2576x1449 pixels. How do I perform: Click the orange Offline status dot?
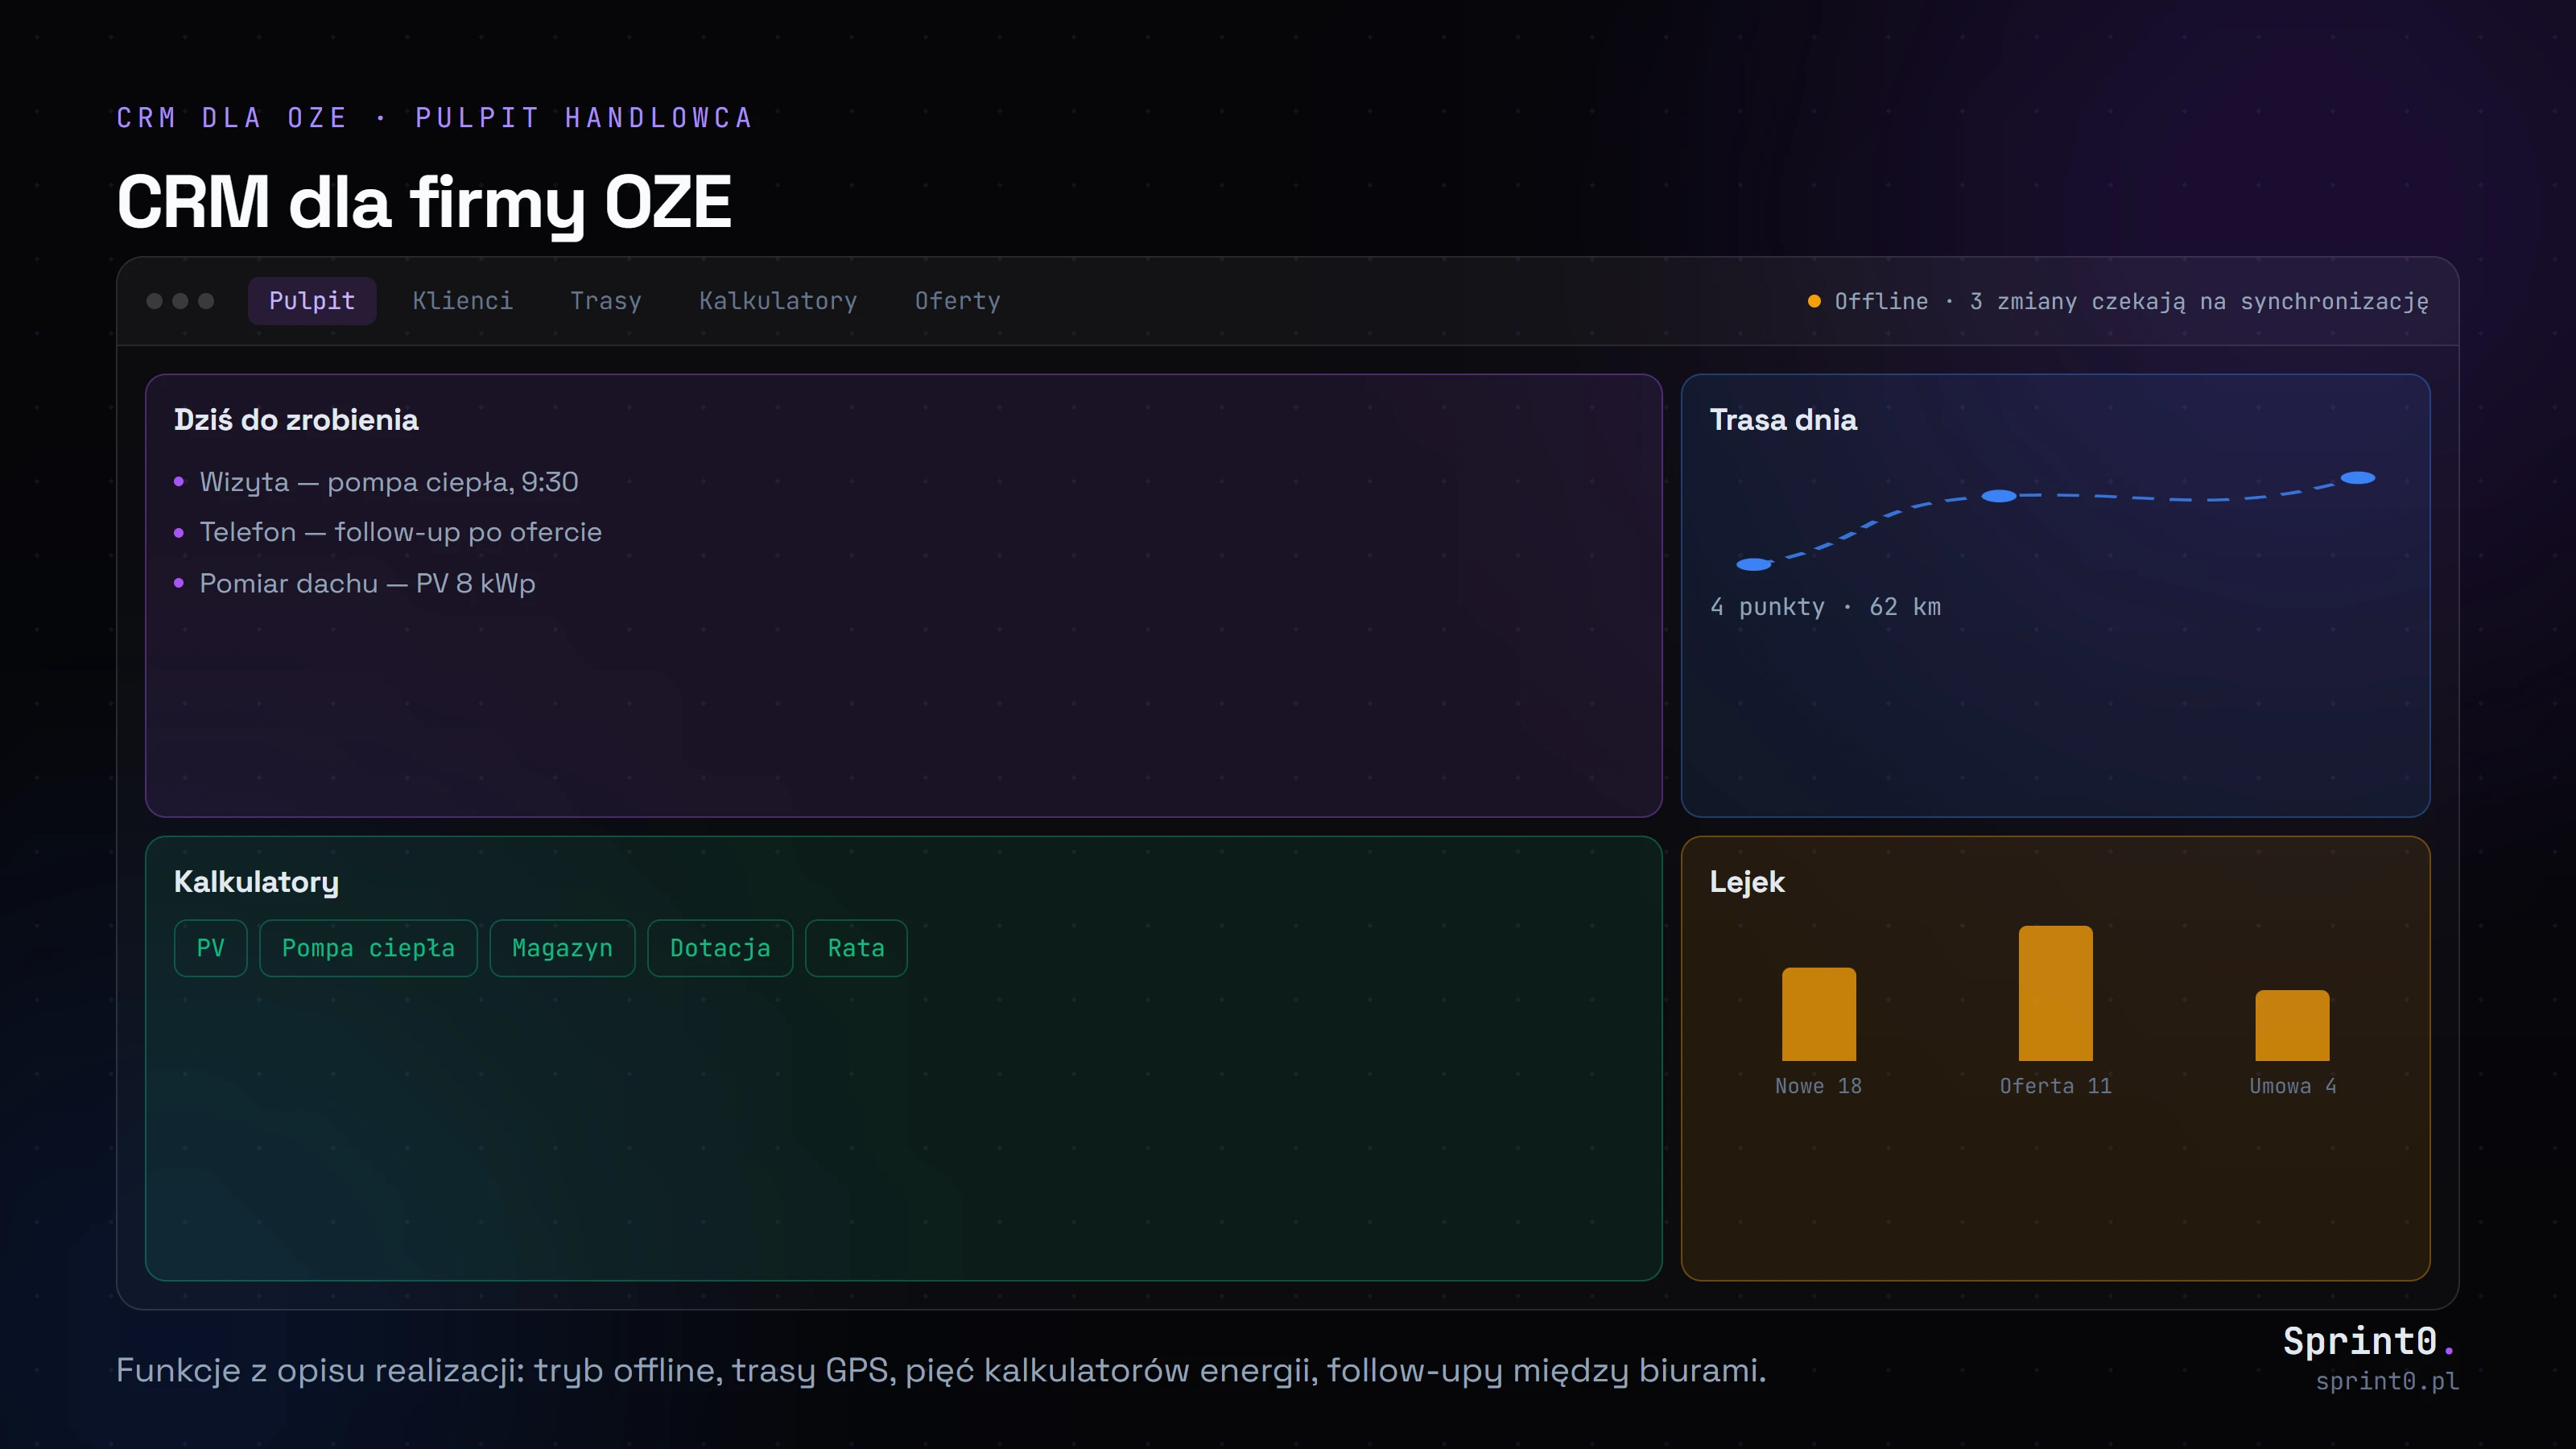(1814, 301)
